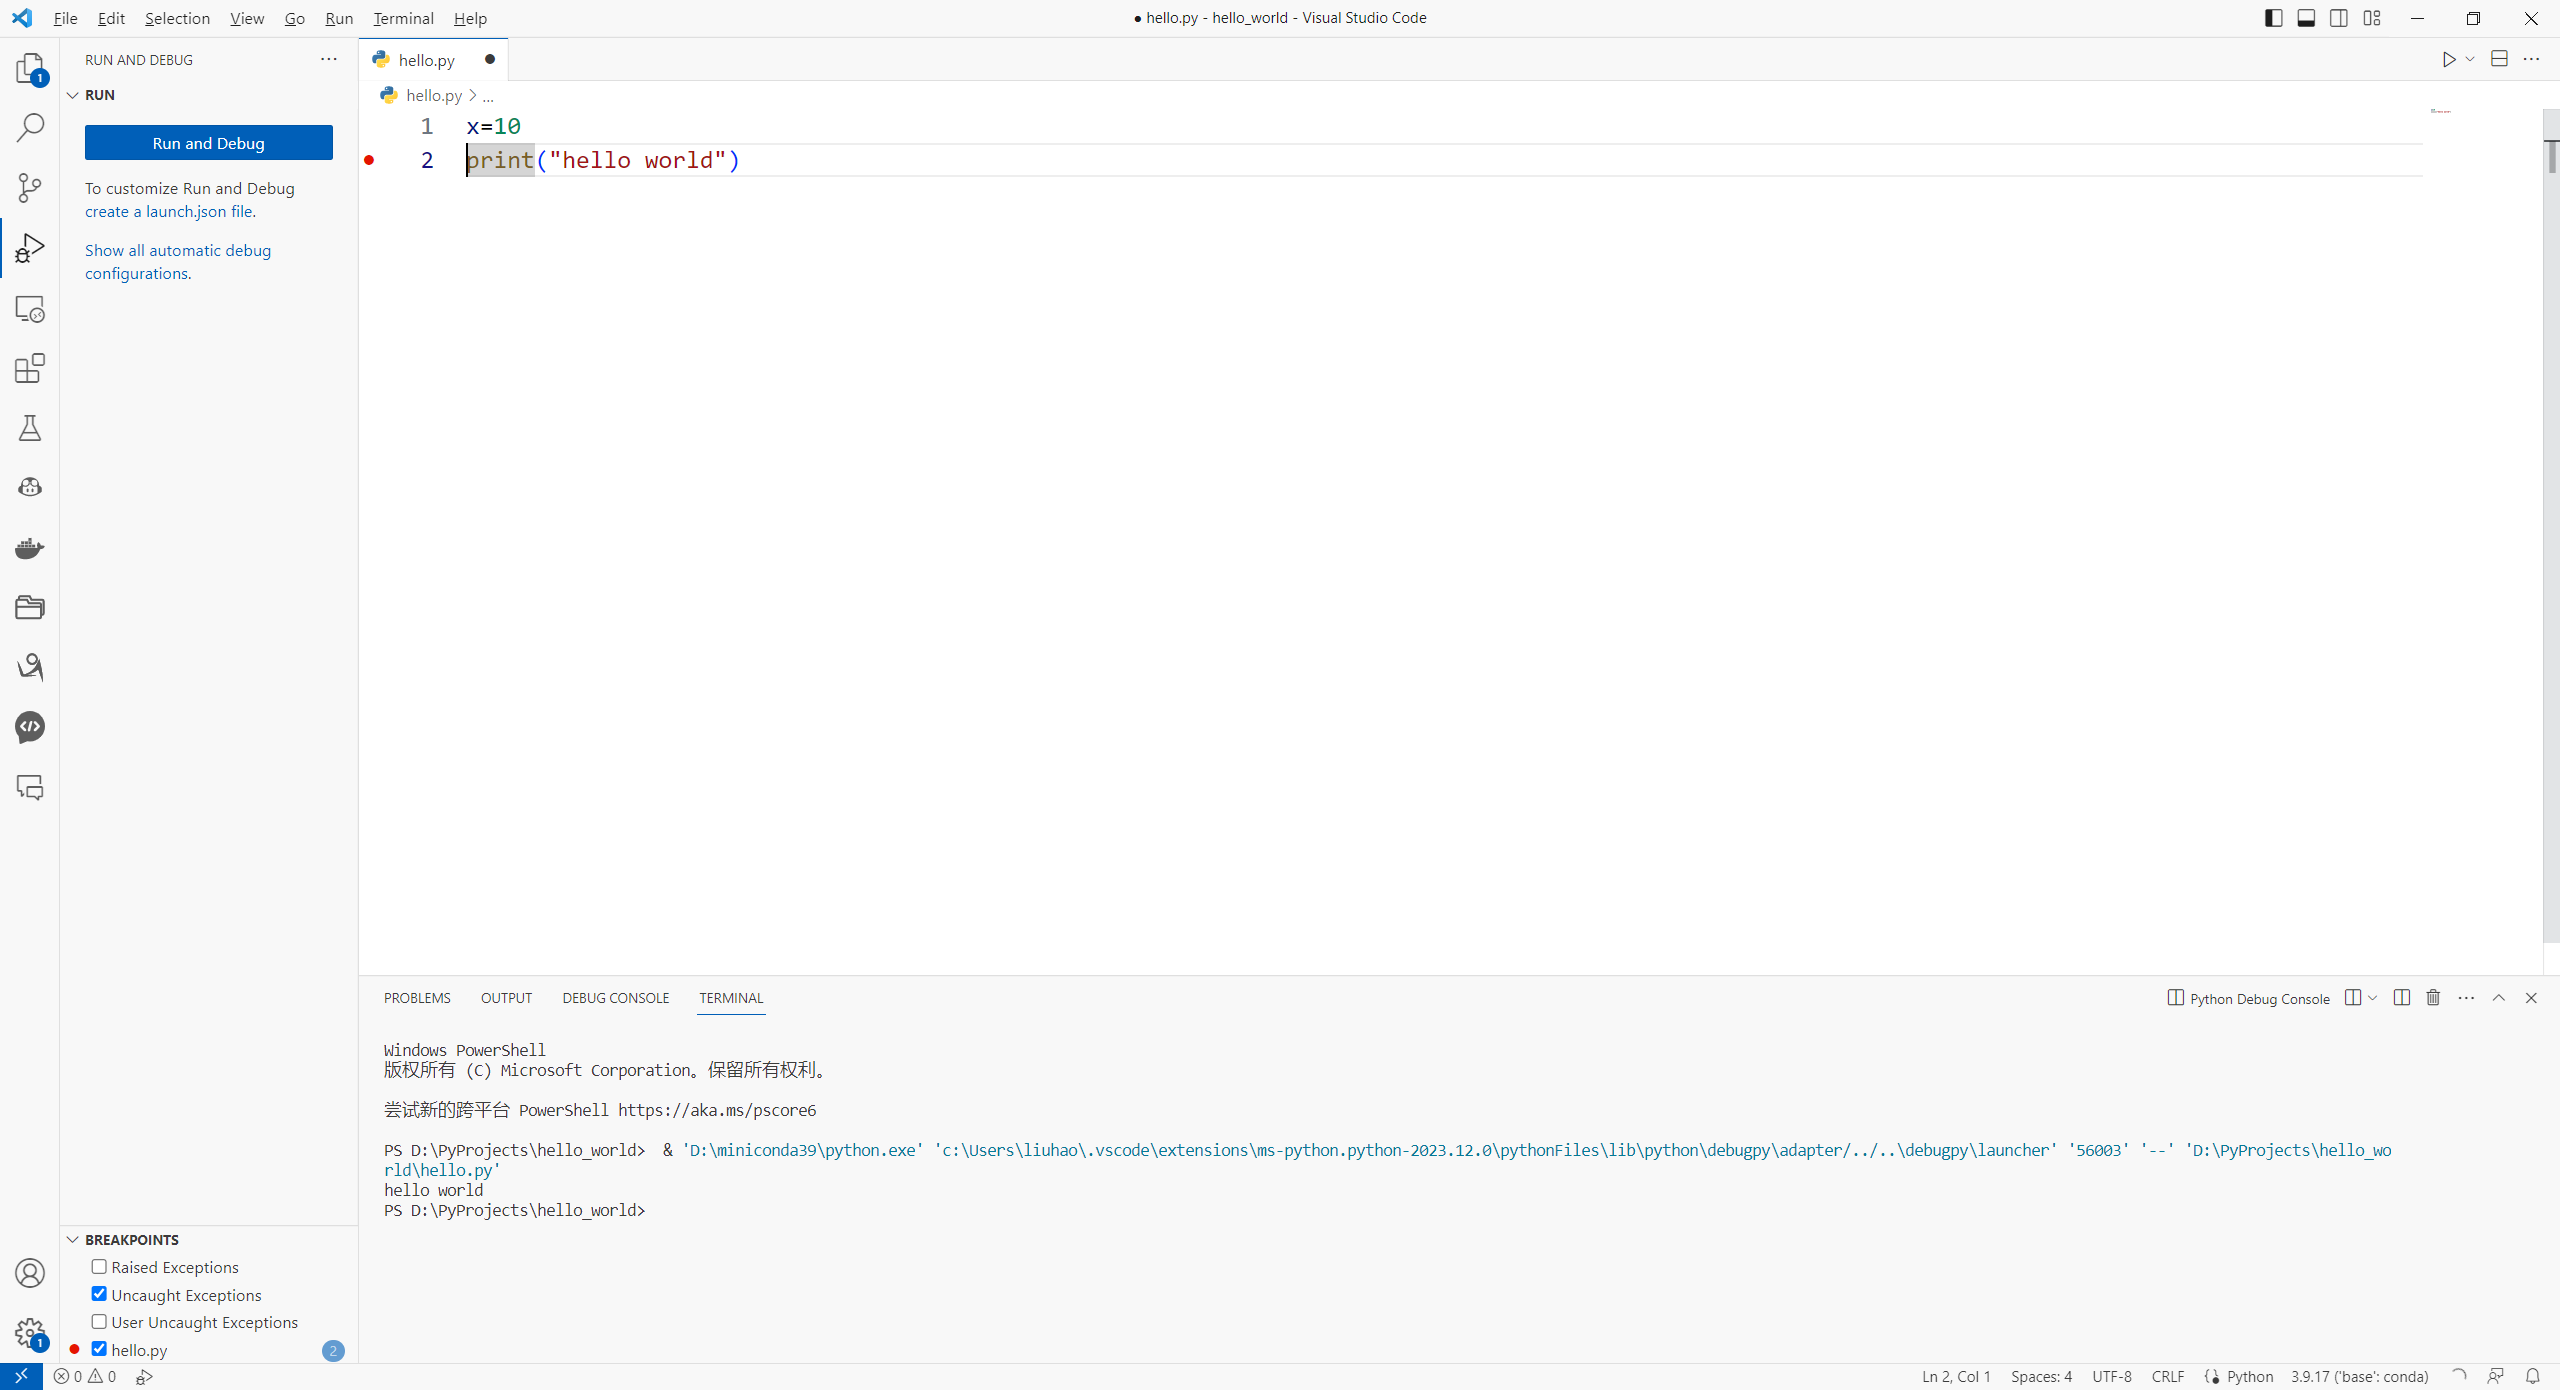Image resolution: width=2560 pixels, height=1390 pixels.
Task: Click create a launch.json file link
Action: click(170, 212)
